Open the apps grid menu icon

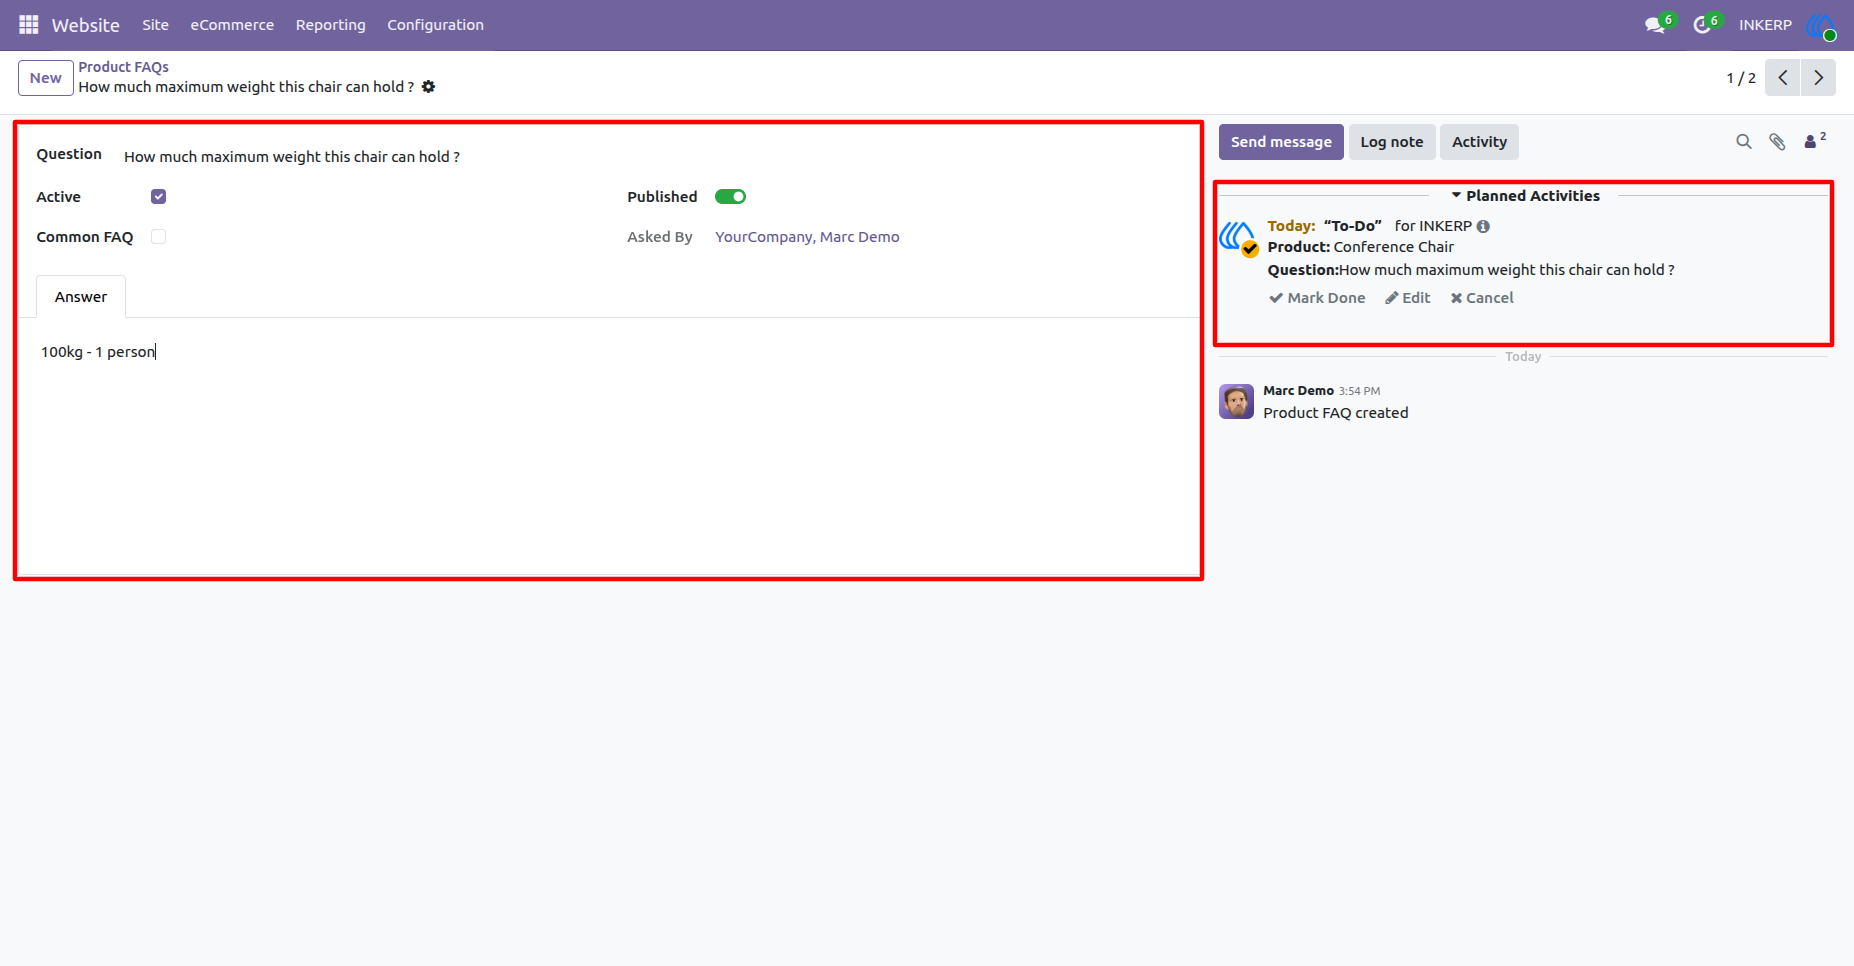(x=28, y=24)
